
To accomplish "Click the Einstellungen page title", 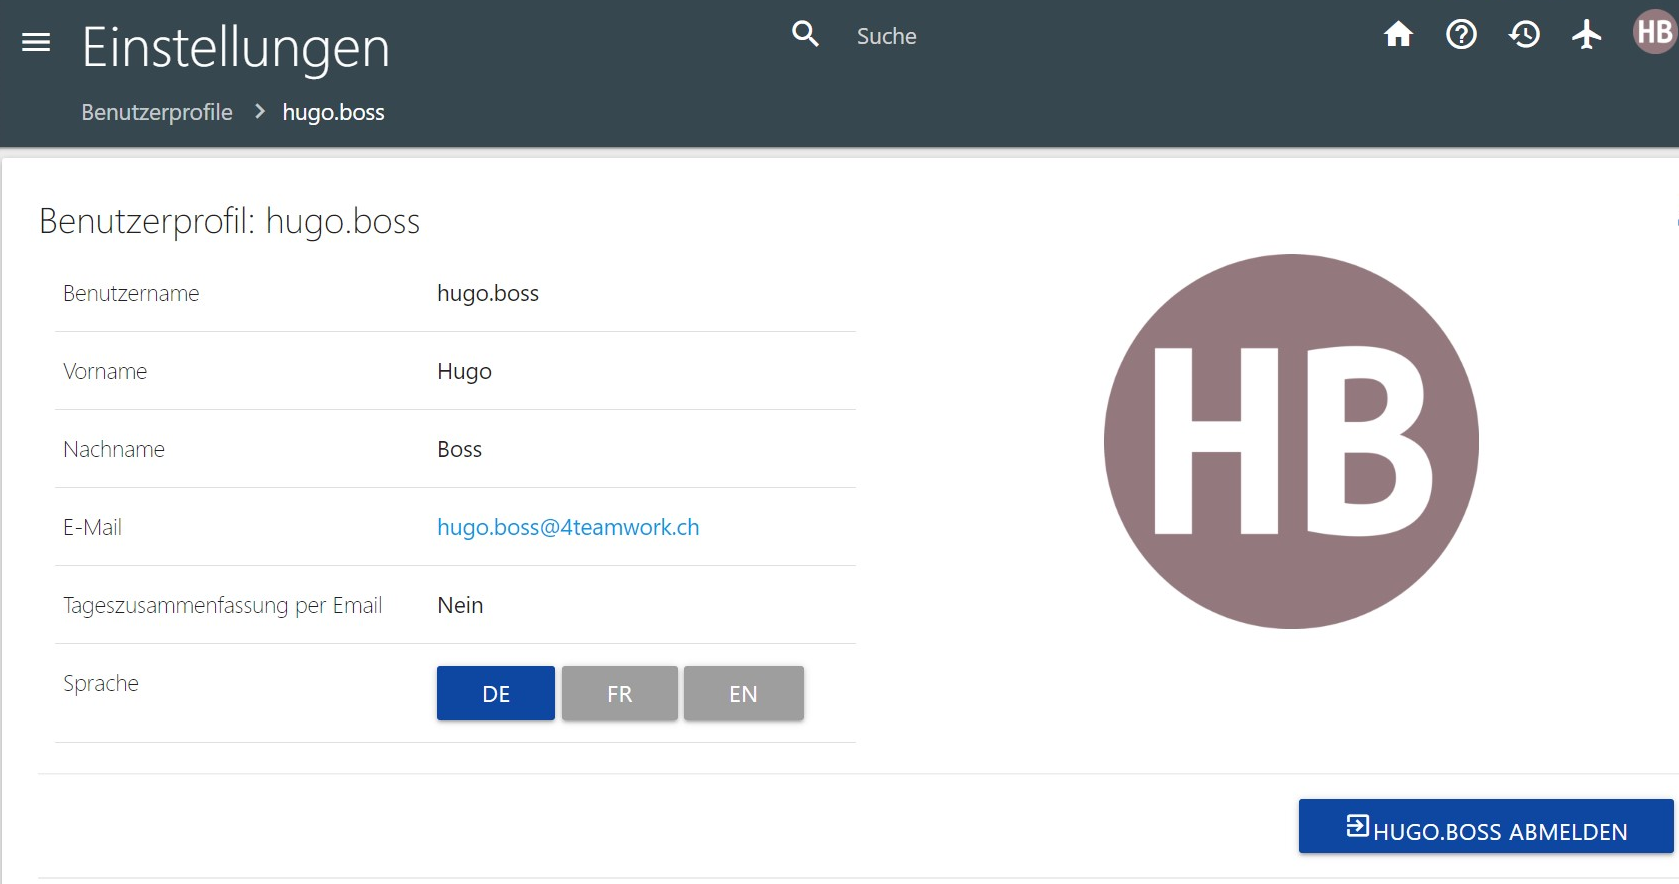I will click(236, 47).
